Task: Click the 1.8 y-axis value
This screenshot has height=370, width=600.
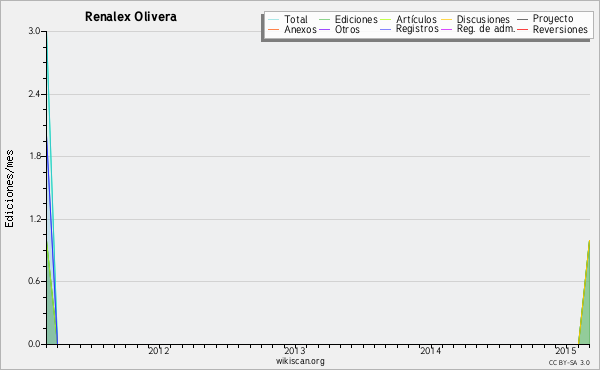Action: pos(34,156)
